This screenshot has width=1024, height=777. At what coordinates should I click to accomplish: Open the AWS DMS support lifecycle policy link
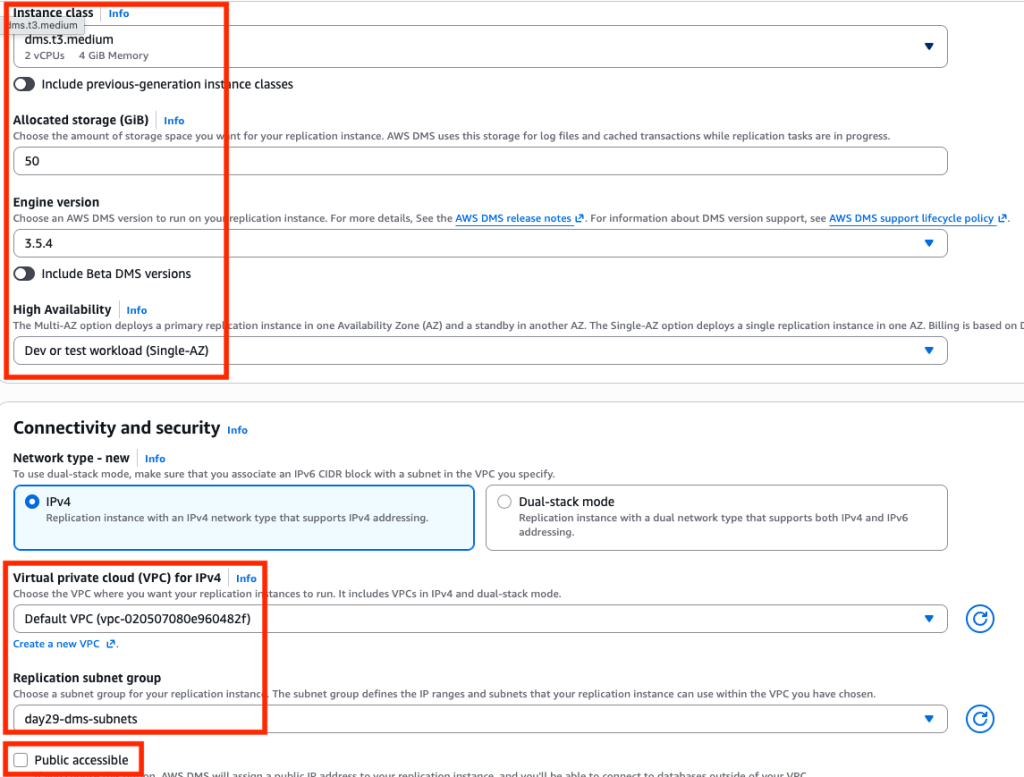coord(918,218)
